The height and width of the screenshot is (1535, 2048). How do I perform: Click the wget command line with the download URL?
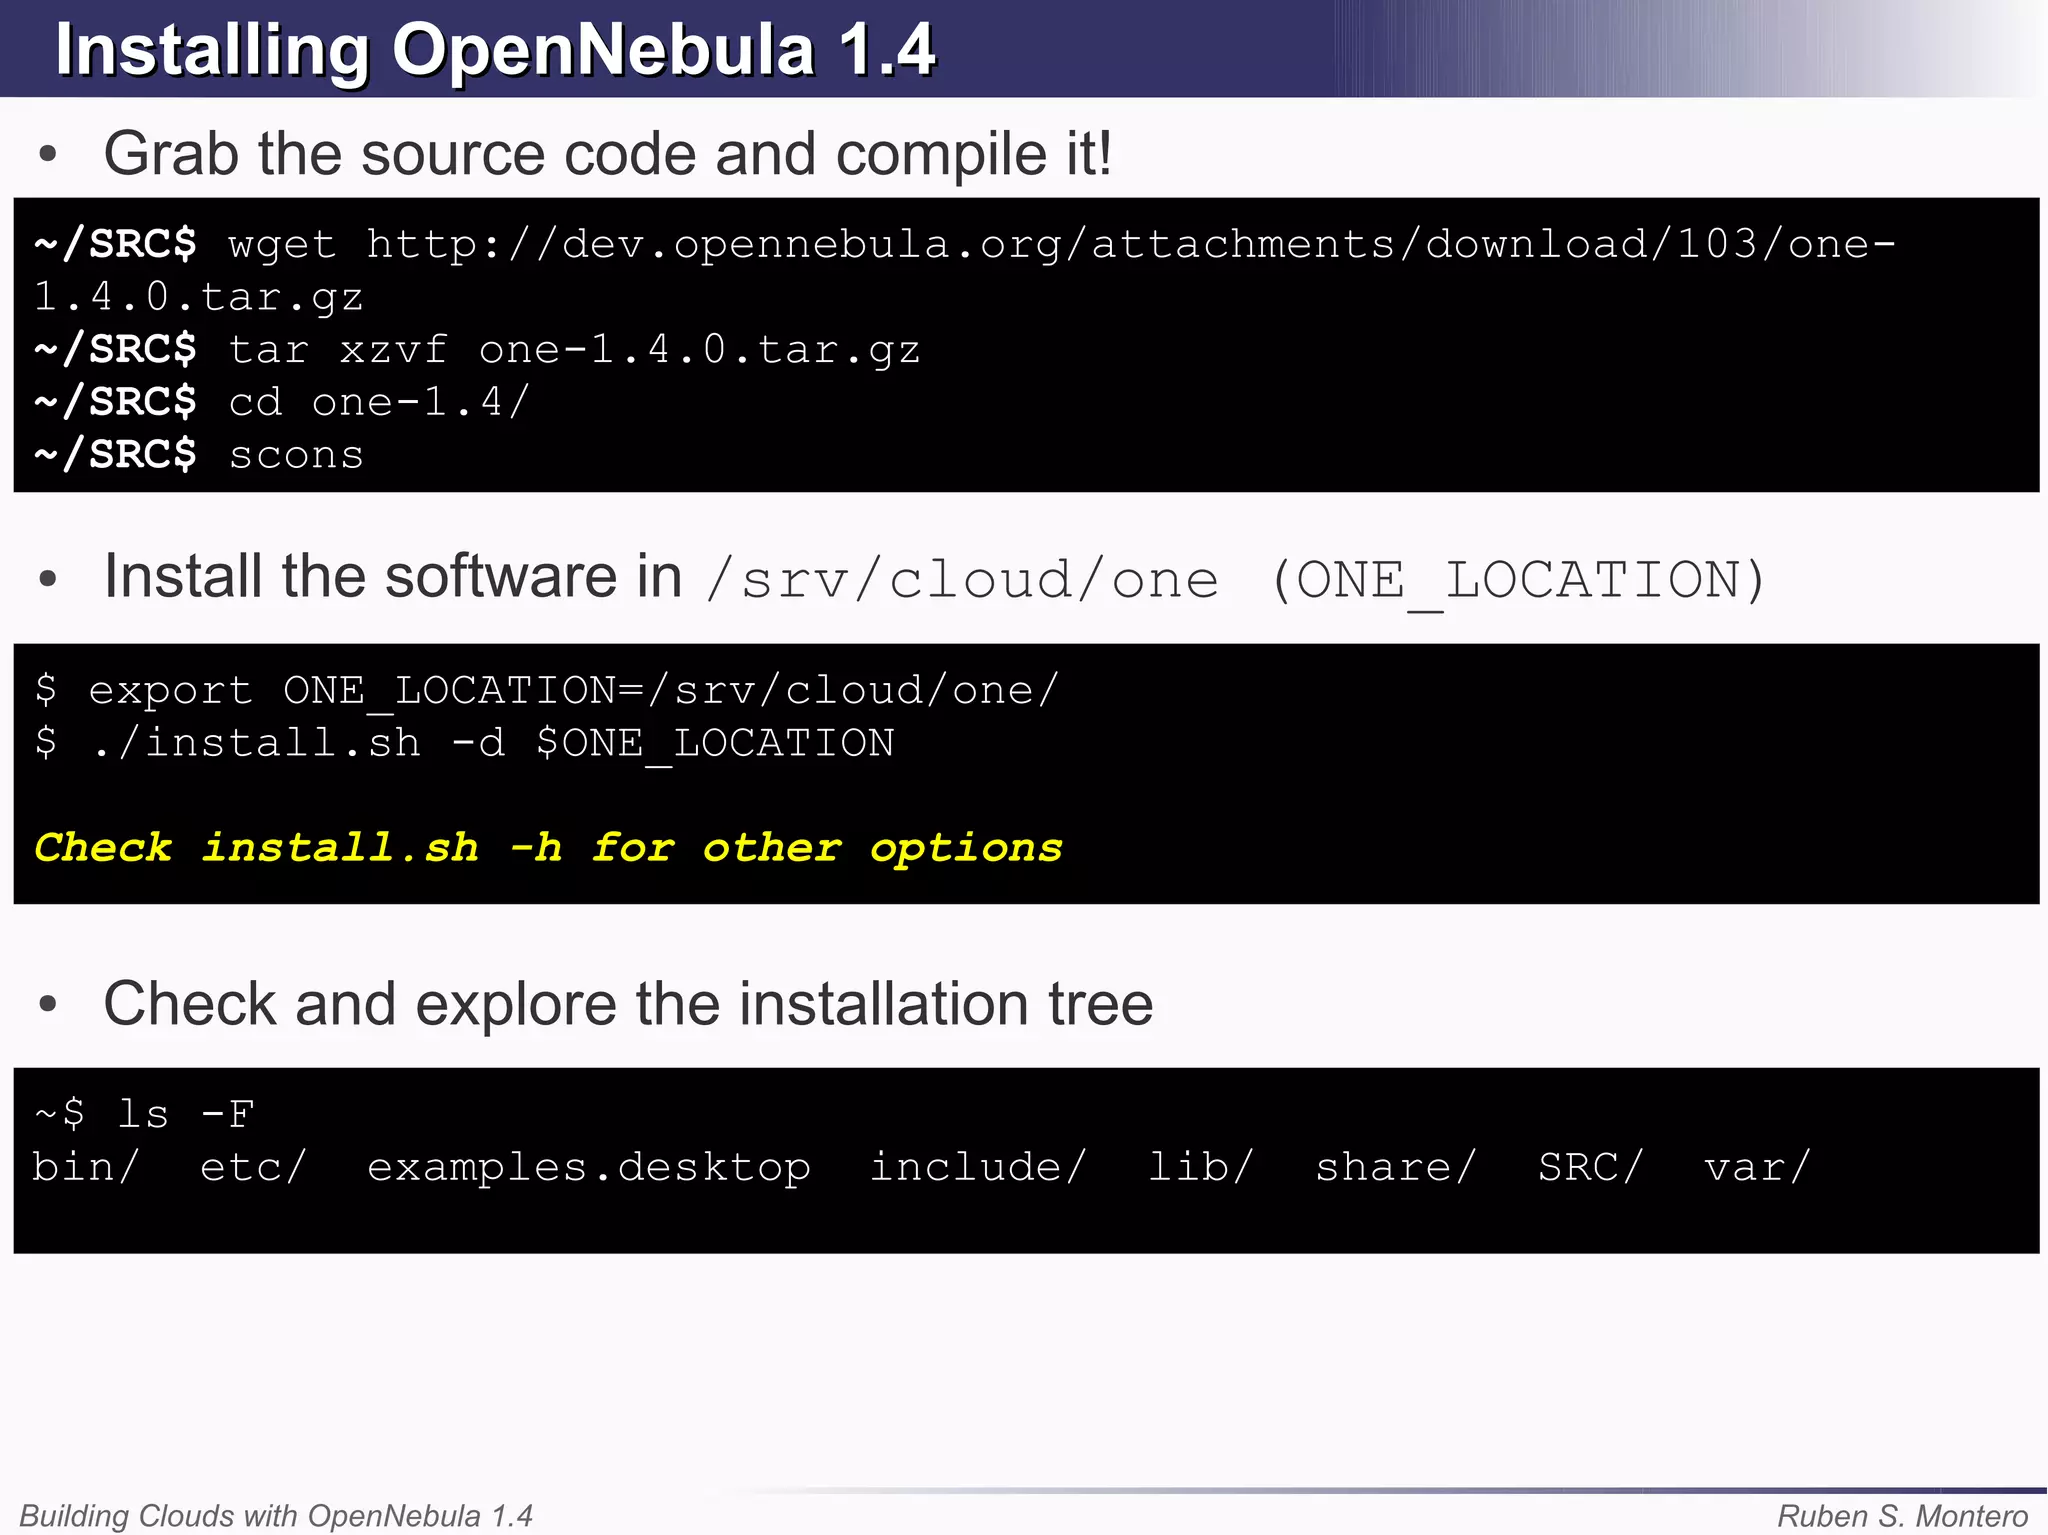[x=965, y=245]
